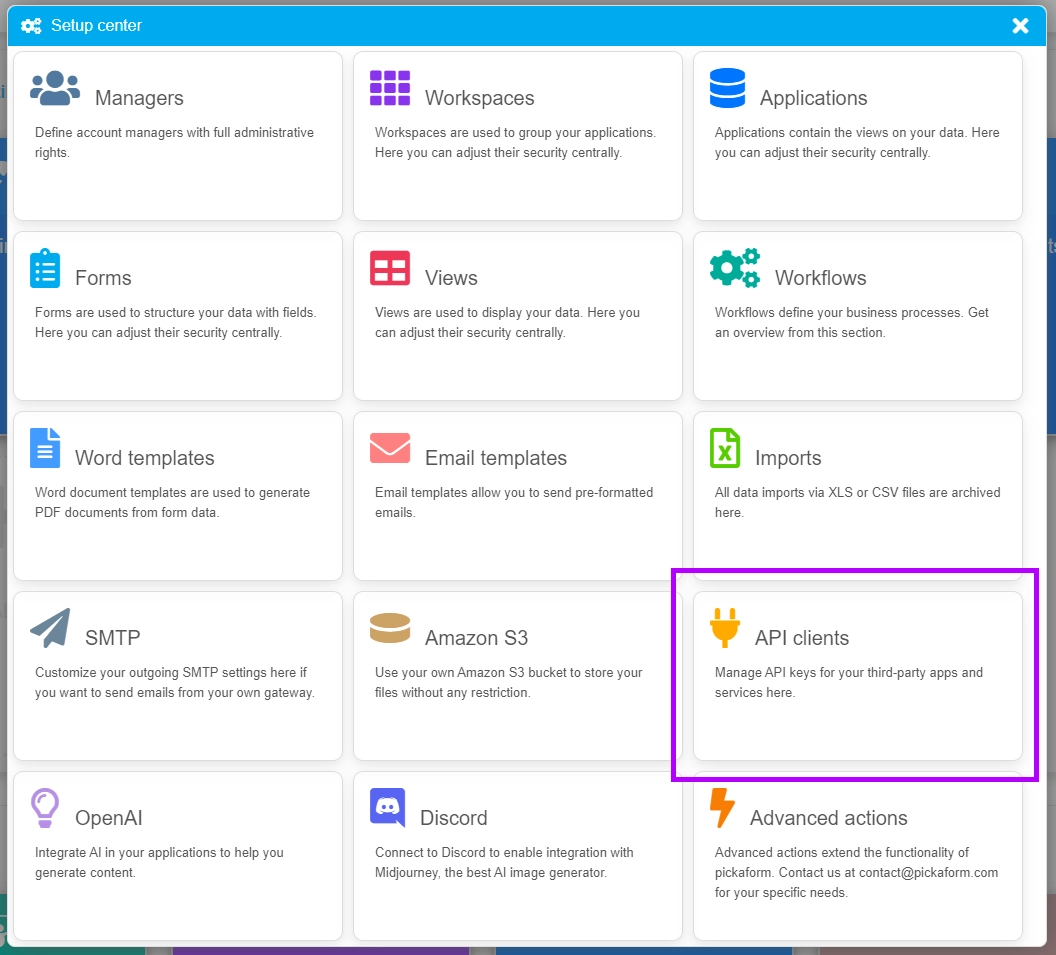Click the Managers people icon
Screen dimensions: 1056x955
pos(55,89)
